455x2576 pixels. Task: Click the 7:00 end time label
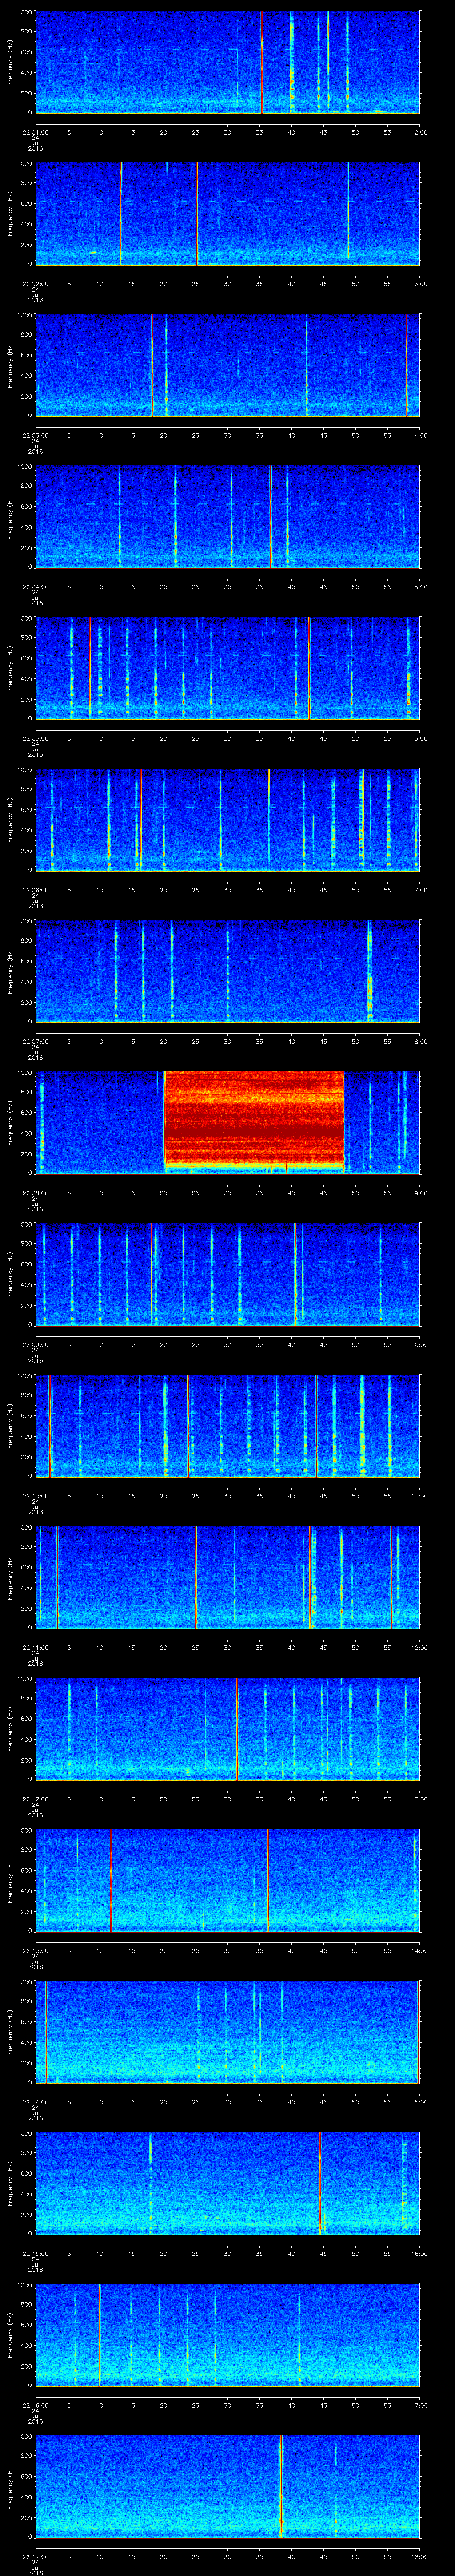tap(420, 890)
